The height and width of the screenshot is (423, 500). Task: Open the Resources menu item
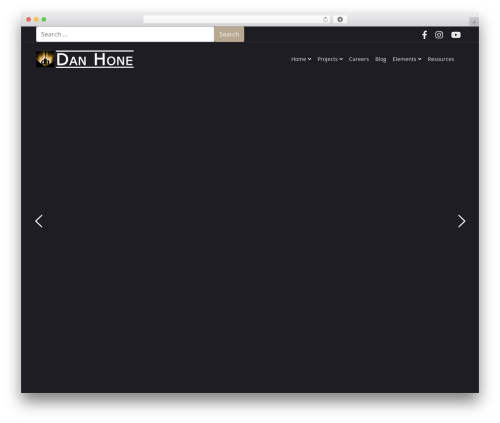coord(441,59)
